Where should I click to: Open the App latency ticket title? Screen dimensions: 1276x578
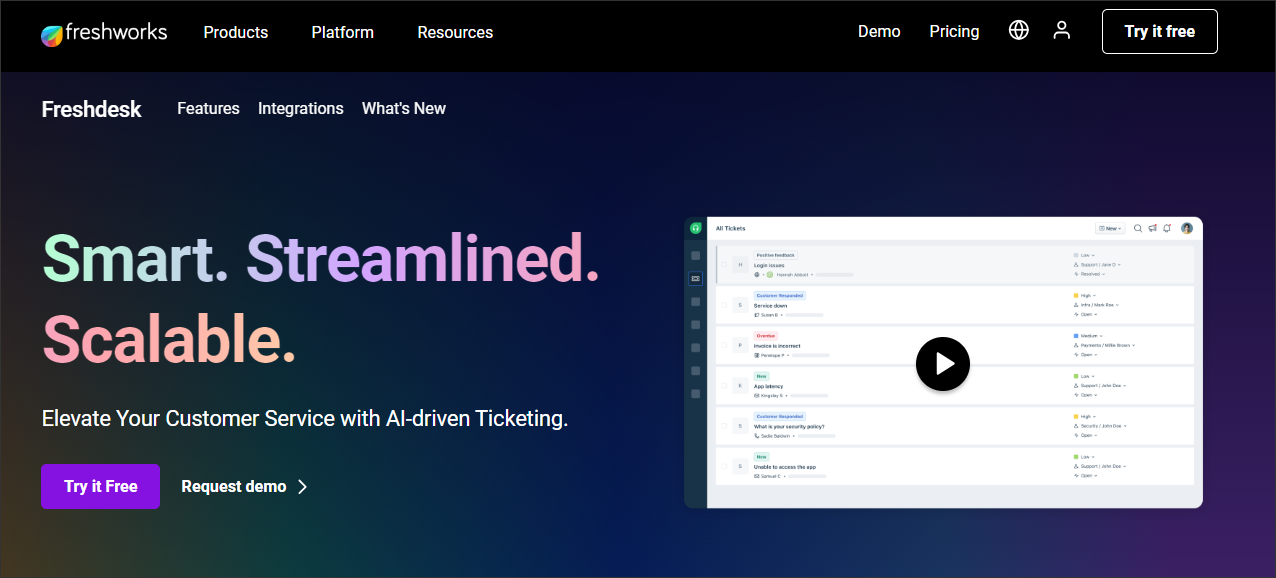pos(769,385)
